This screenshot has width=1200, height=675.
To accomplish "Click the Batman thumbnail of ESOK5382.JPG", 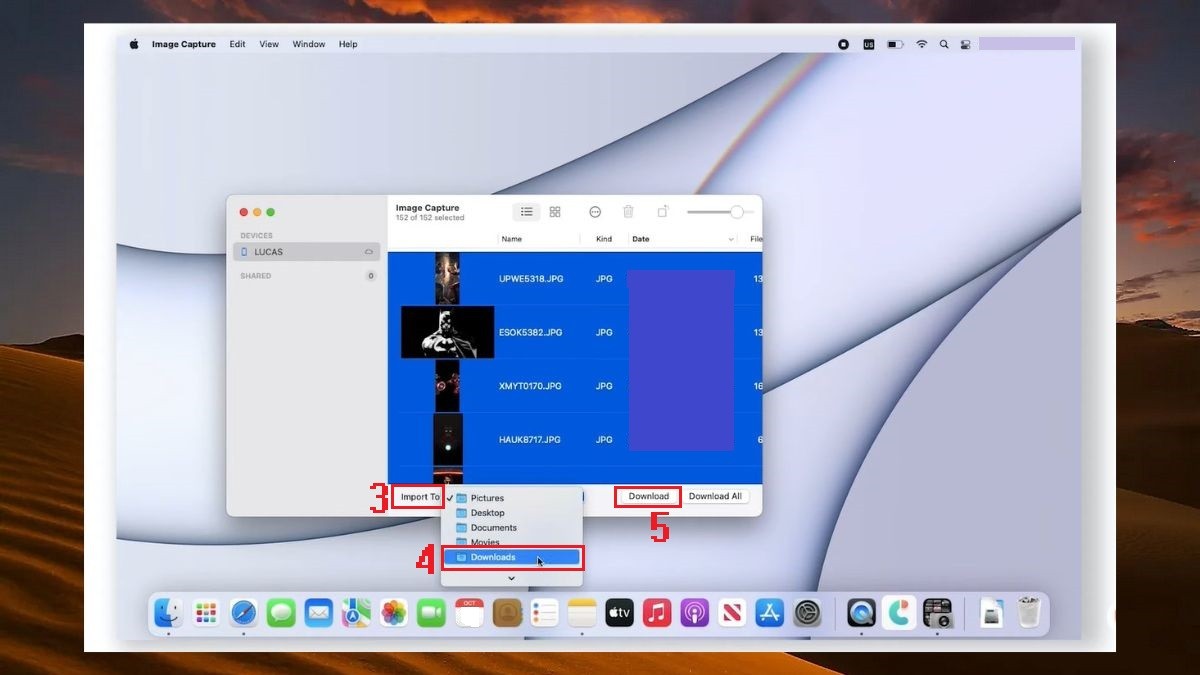I will point(447,332).
